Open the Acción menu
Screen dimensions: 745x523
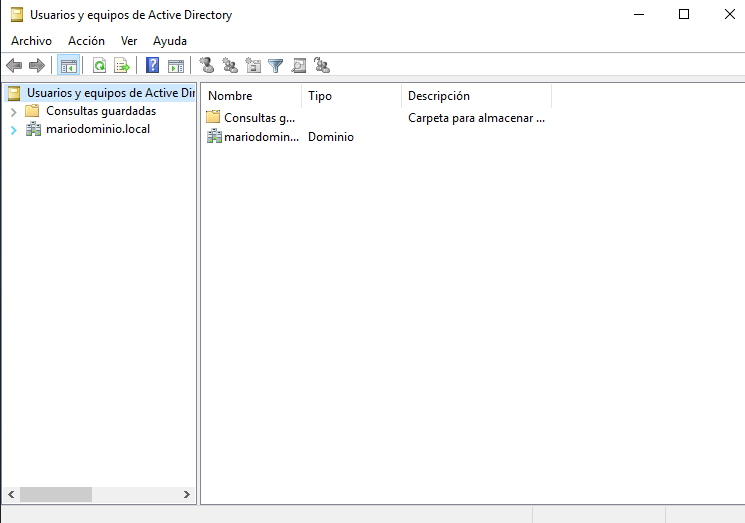86,41
